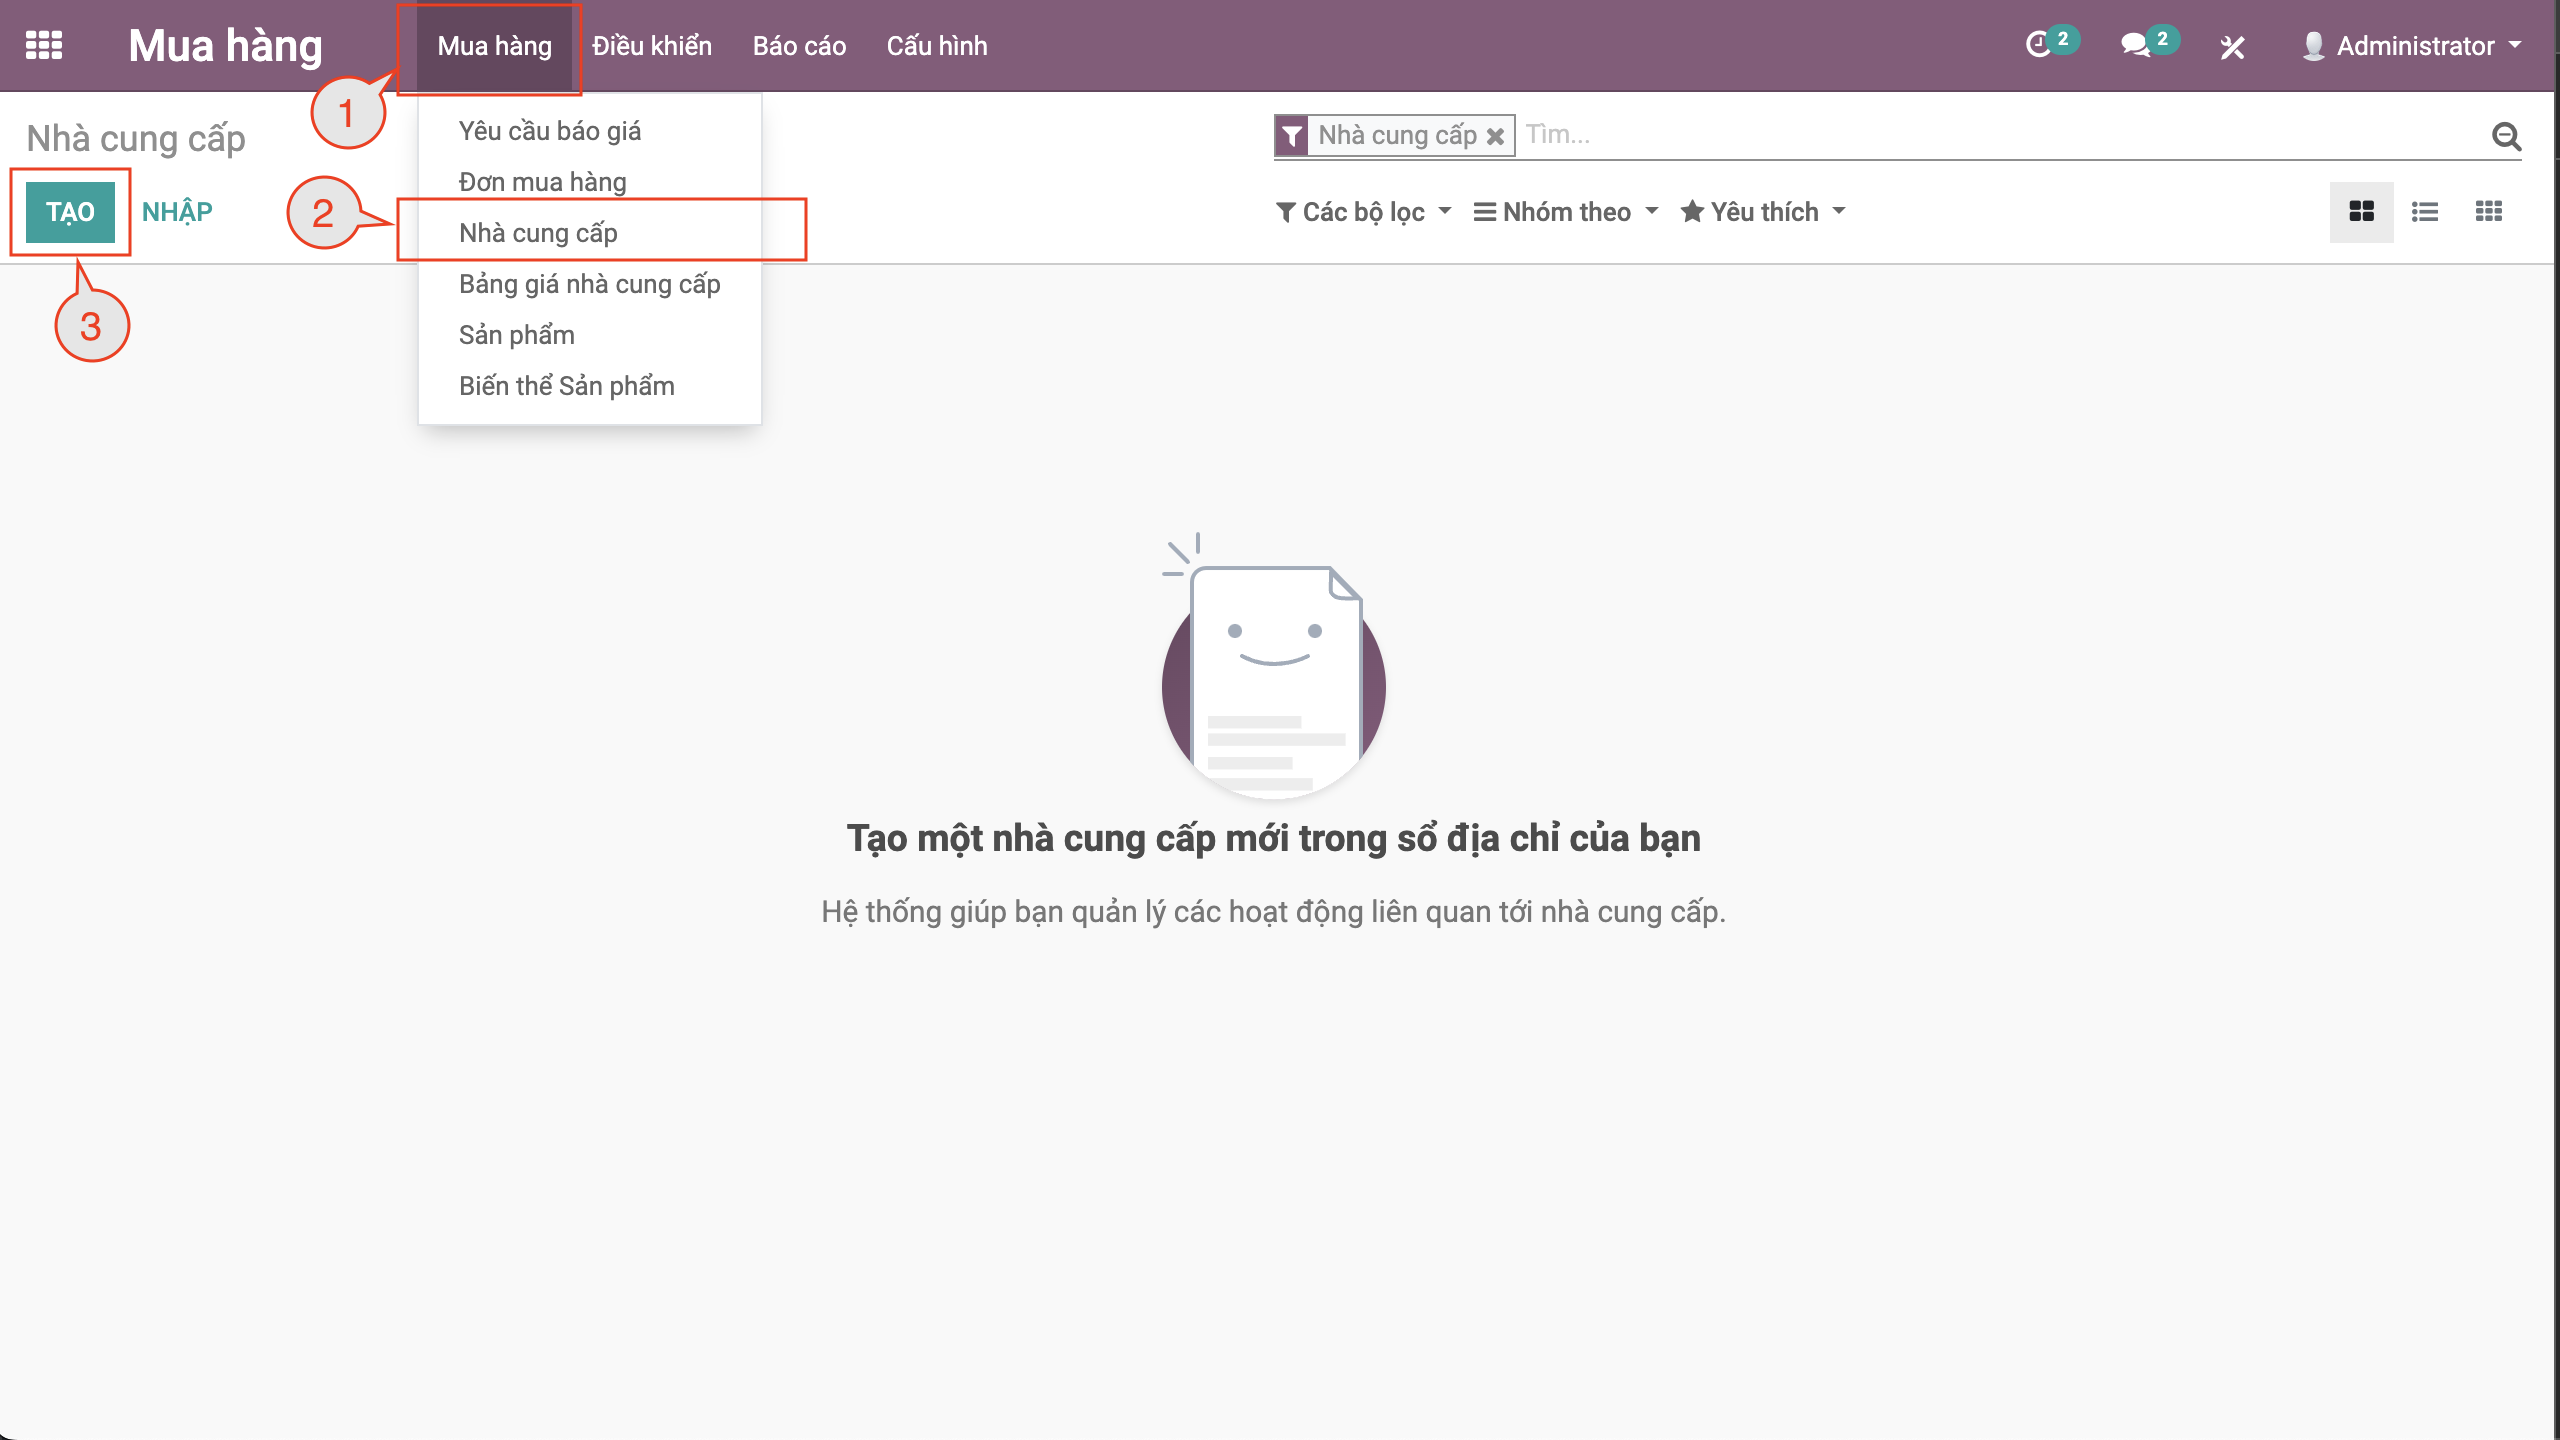This screenshot has width=2560, height=1440.
Task: Expand the Các bộ lọc dropdown
Action: click(x=1364, y=212)
